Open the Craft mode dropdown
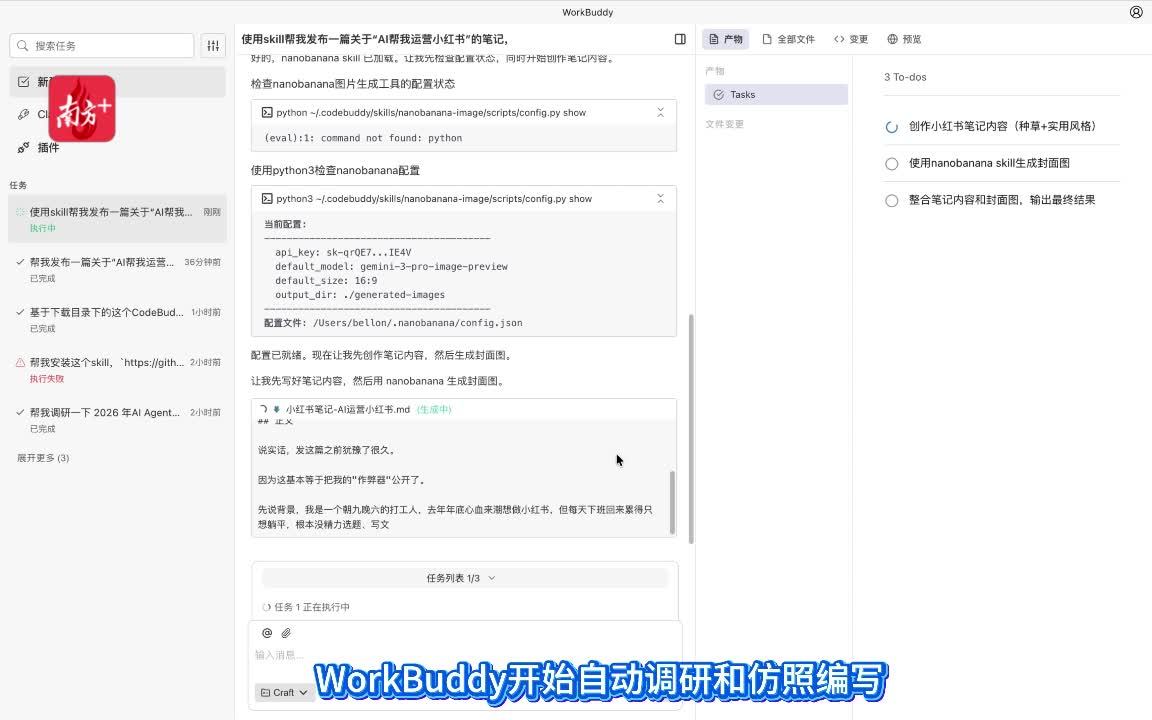Image resolution: width=1152 pixels, height=720 pixels. (x=284, y=692)
